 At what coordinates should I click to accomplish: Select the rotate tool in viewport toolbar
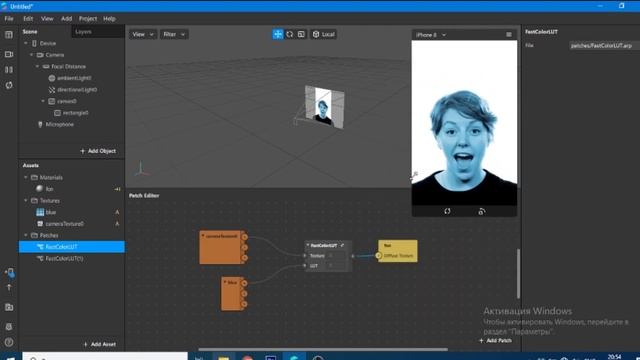(x=290, y=34)
